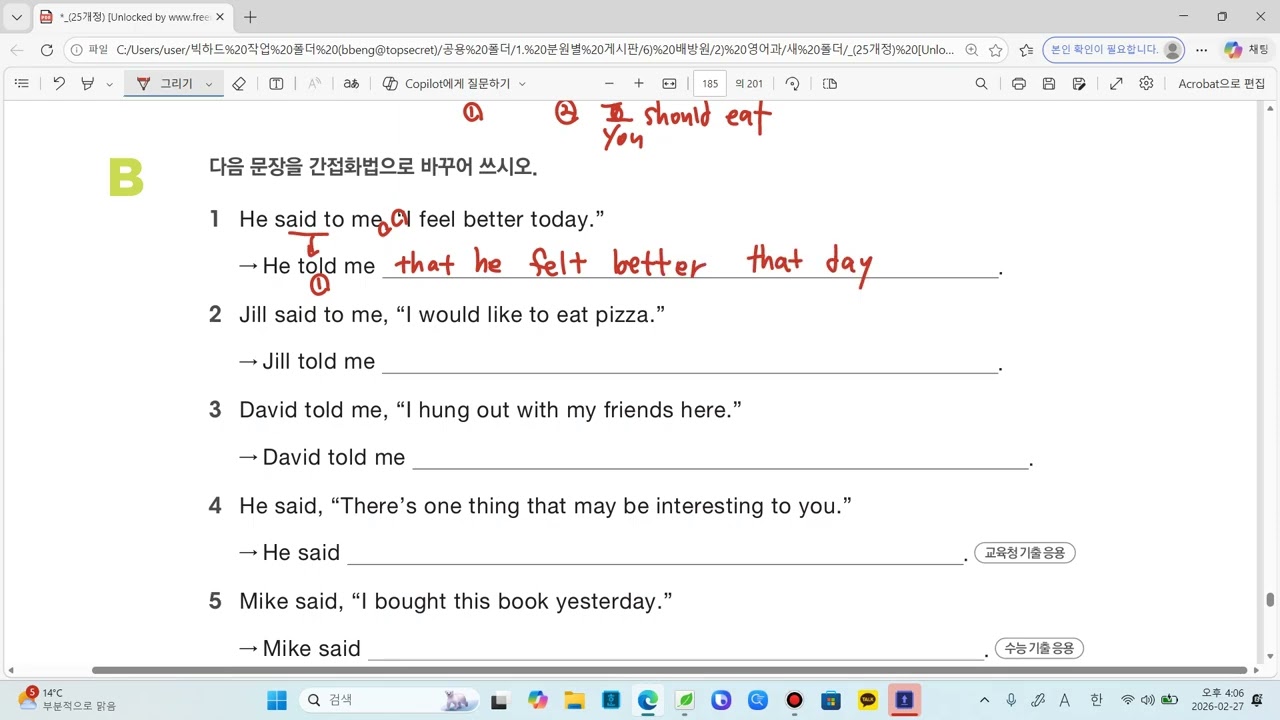This screenshot has height=720, width=1280.
Task: Open Task View on taskbar
Action: tap(500, 700)
